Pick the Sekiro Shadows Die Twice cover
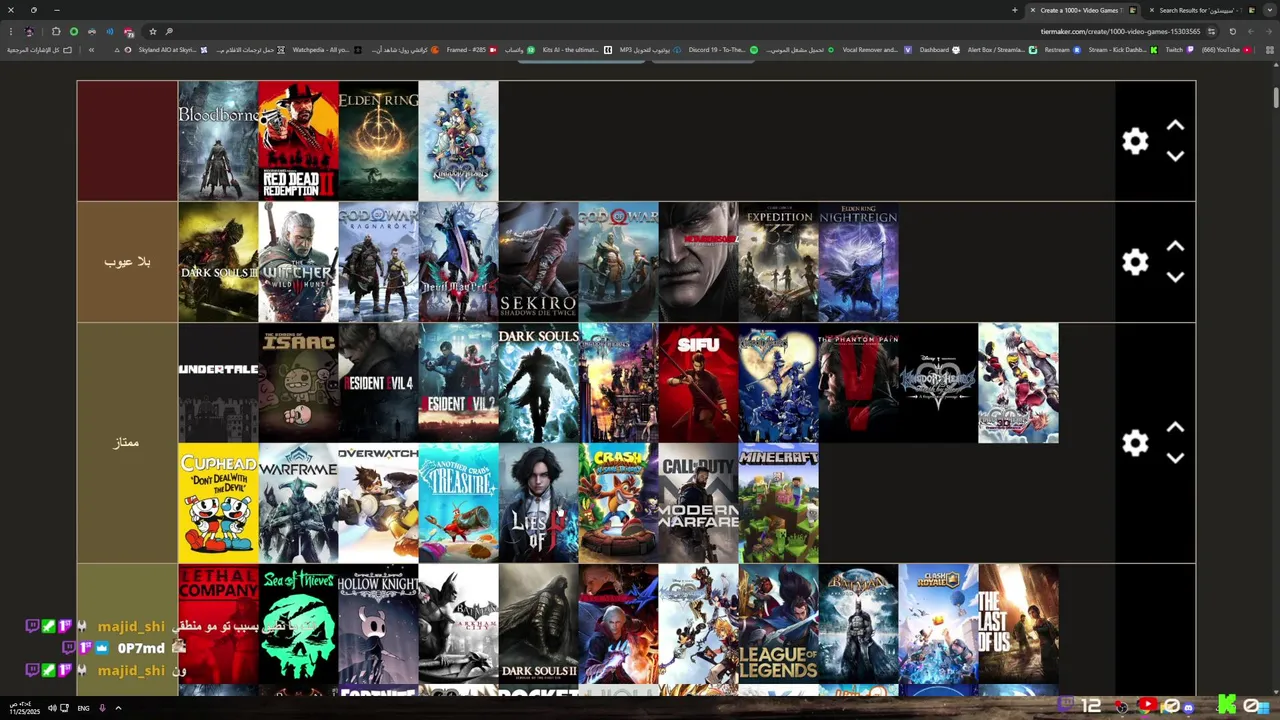The image size is (1280, 720). click(x=538, y=262)
